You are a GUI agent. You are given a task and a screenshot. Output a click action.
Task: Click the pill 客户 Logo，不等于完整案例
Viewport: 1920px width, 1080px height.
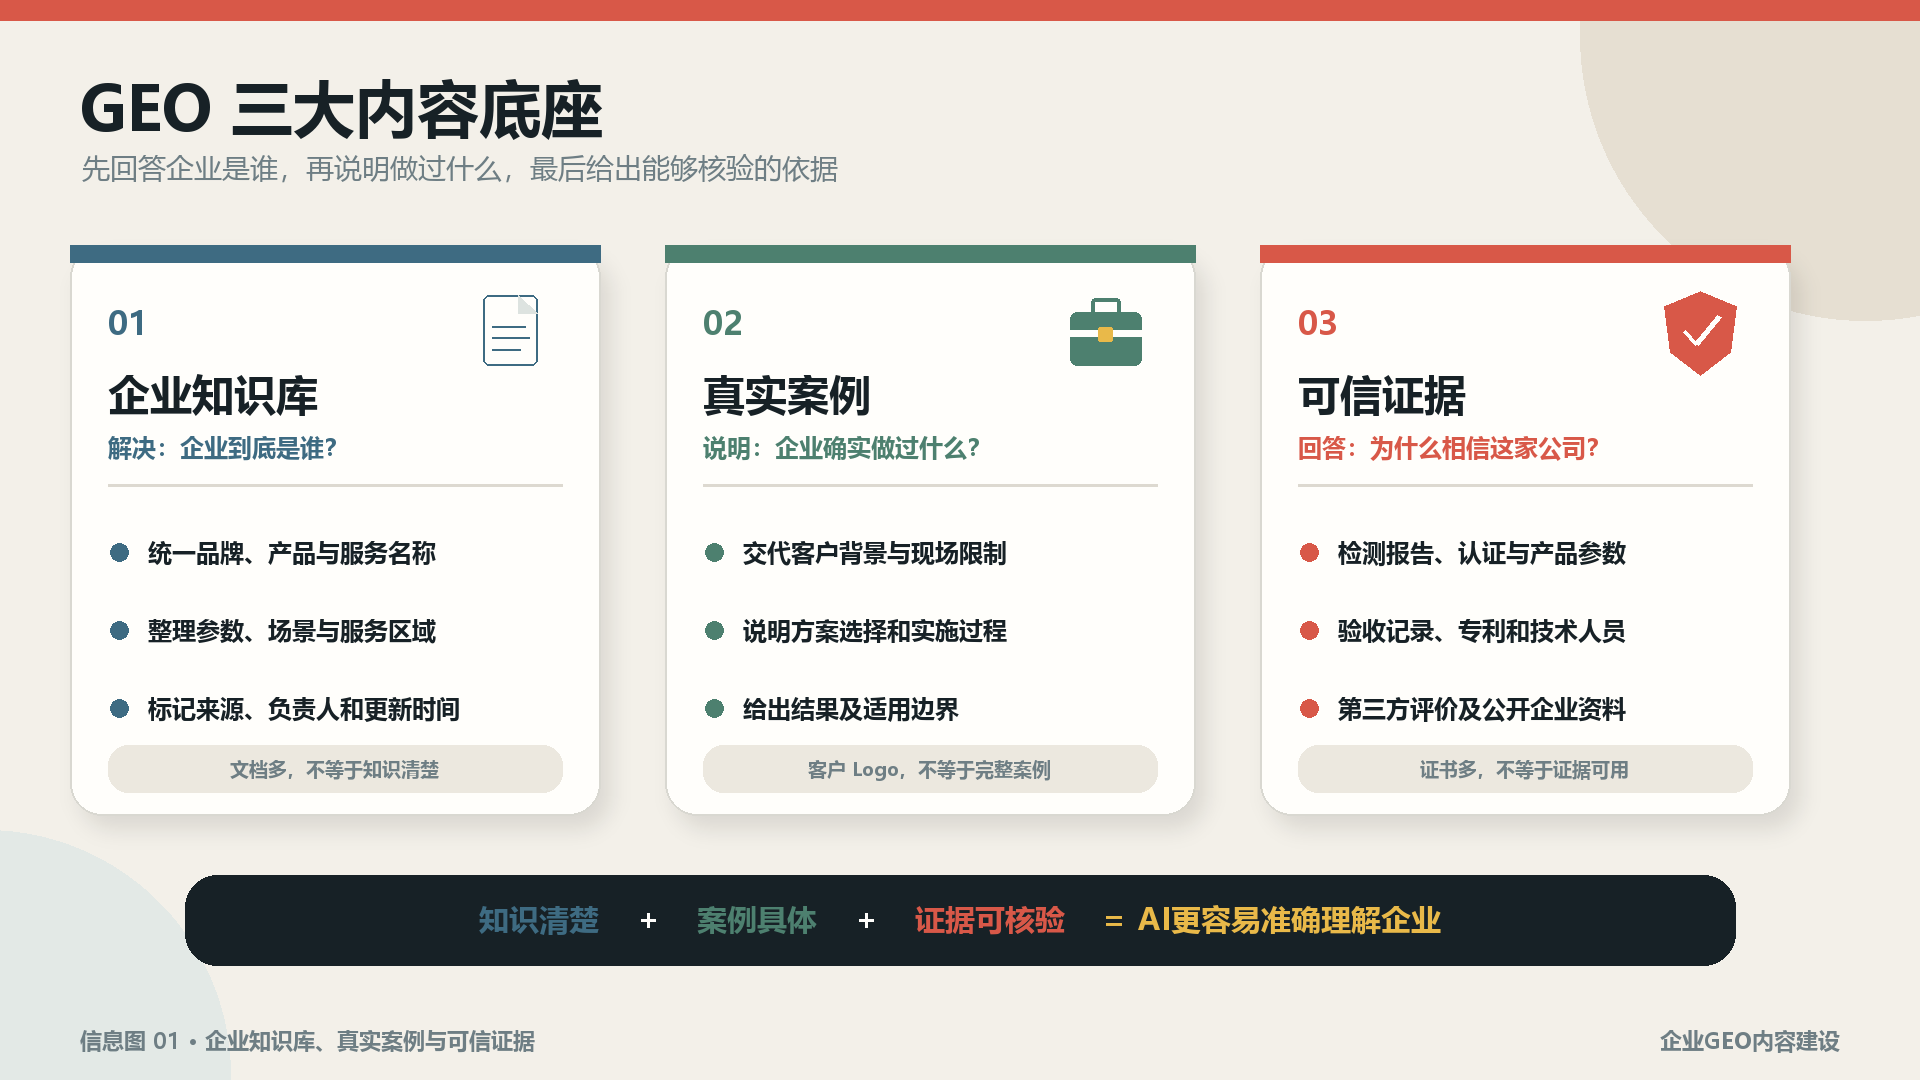(930, 769)
